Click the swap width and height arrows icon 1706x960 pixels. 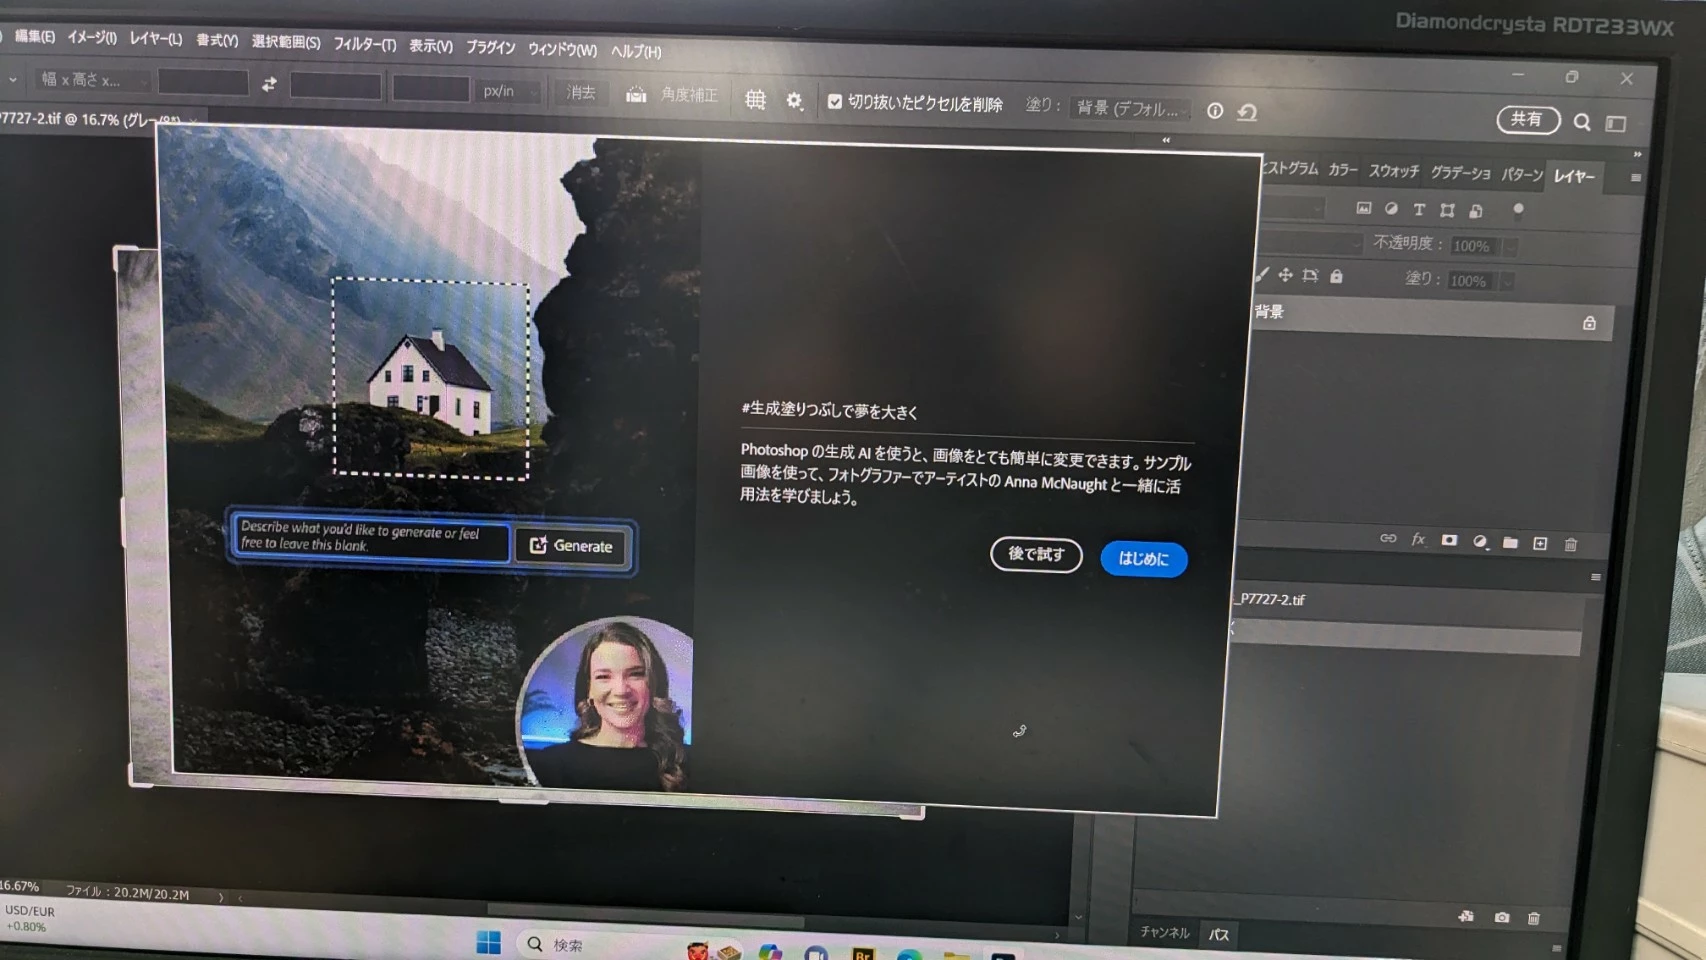268,85
